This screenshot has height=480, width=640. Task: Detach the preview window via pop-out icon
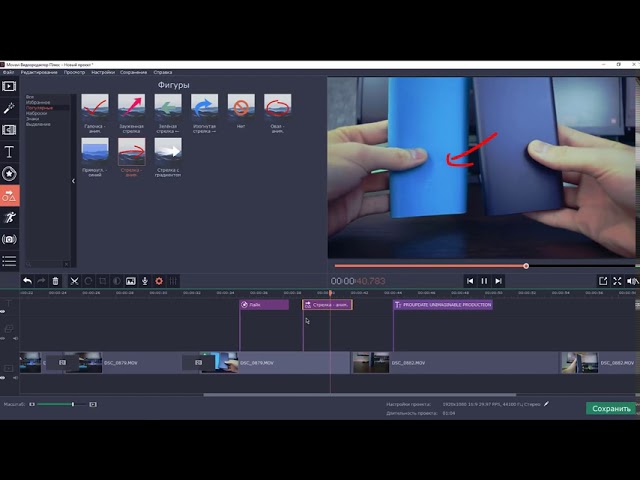[603, 281]
